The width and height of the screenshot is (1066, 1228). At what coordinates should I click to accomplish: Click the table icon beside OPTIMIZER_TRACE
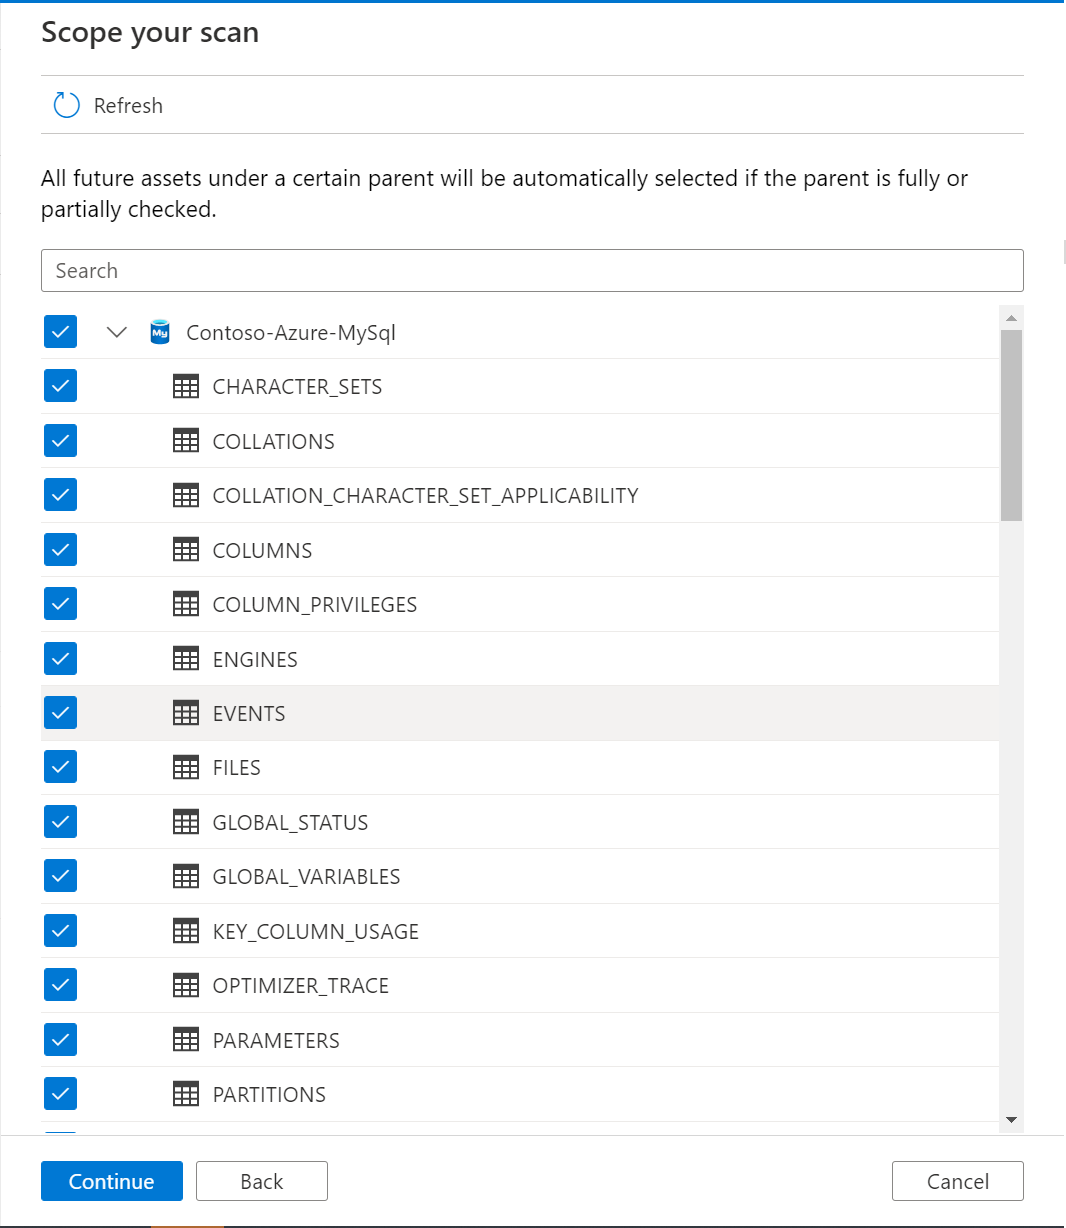click(x=186, y=985)
